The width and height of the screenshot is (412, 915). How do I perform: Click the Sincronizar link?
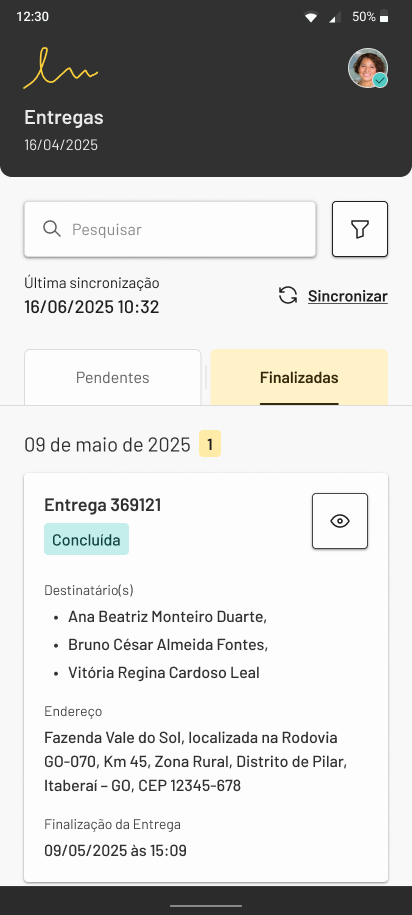(x=348, y=296)
